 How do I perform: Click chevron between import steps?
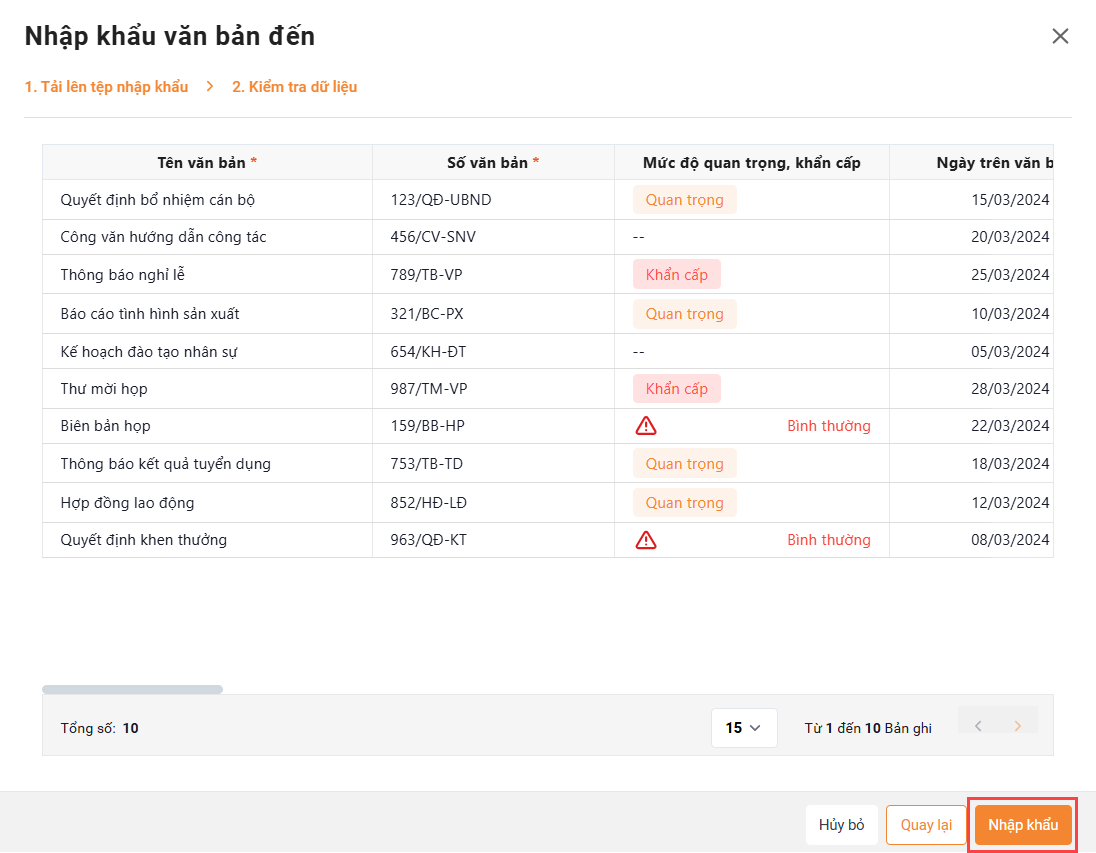(210, 87)
